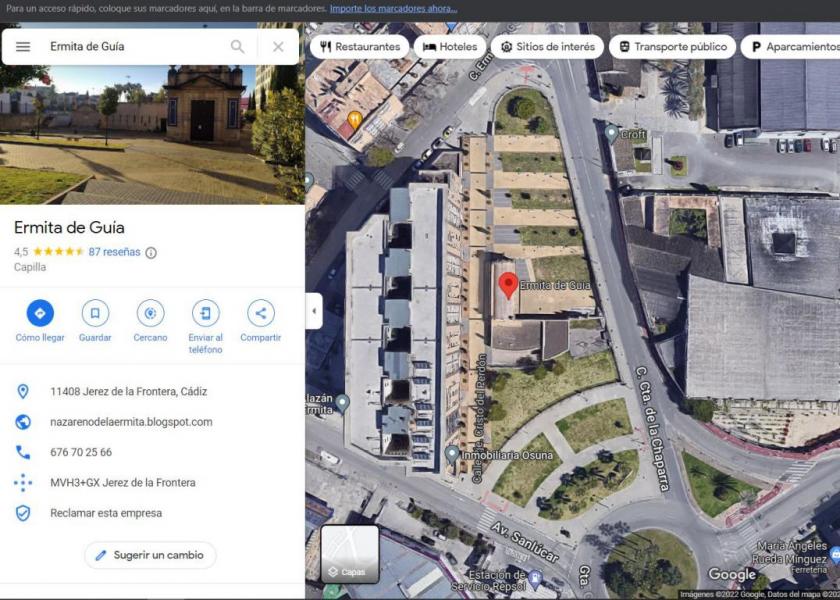Share place using Compartir icon

point(260,313)
